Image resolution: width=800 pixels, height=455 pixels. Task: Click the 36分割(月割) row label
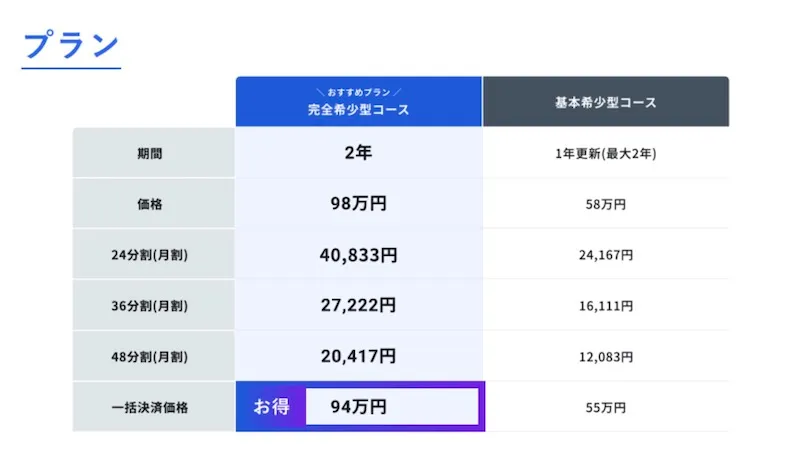pyautogui.click(x=153, y=305)
